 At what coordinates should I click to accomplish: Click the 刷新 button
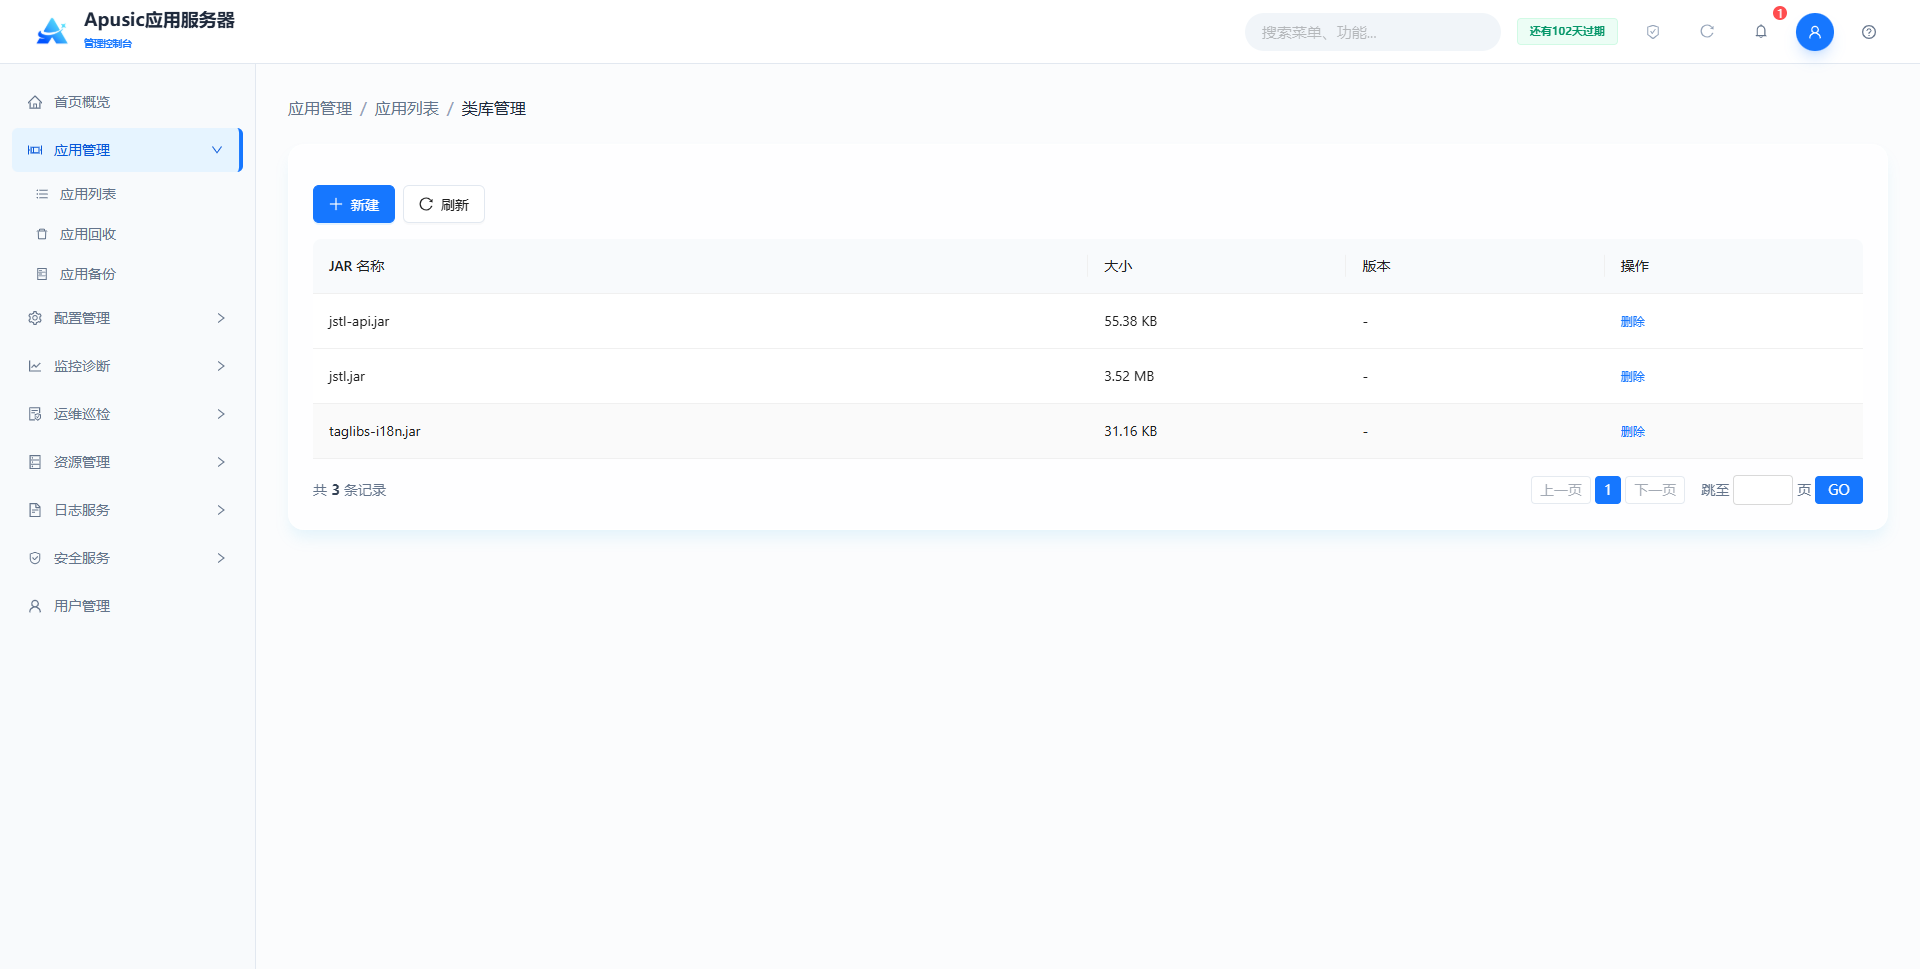coord(444,204)
